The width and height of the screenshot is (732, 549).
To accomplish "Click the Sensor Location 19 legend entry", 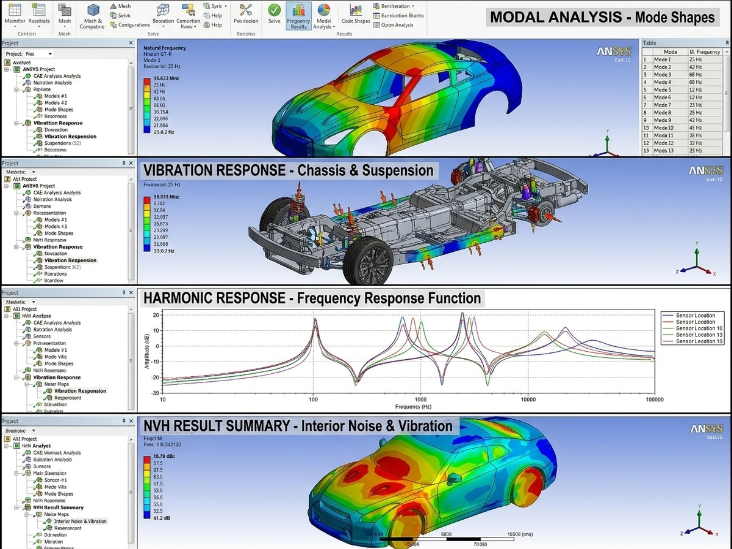I will click(693, 341).
